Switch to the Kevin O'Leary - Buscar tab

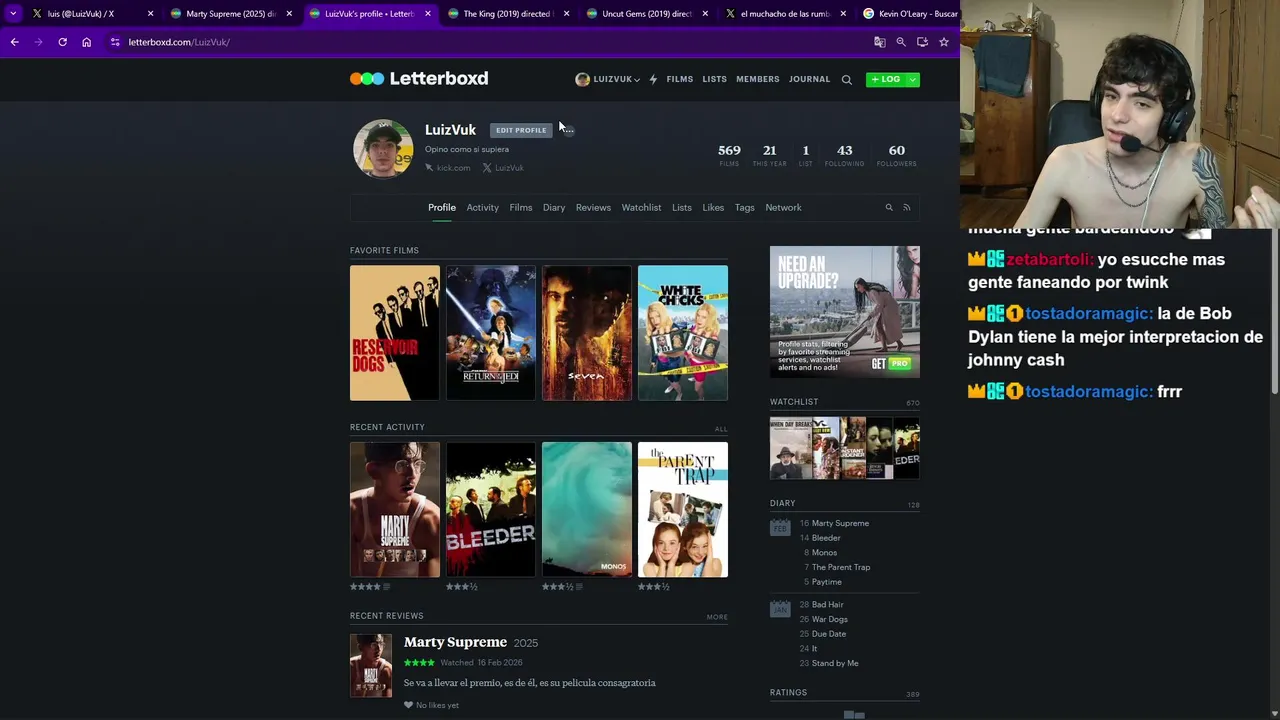click(x=910, y=14)
